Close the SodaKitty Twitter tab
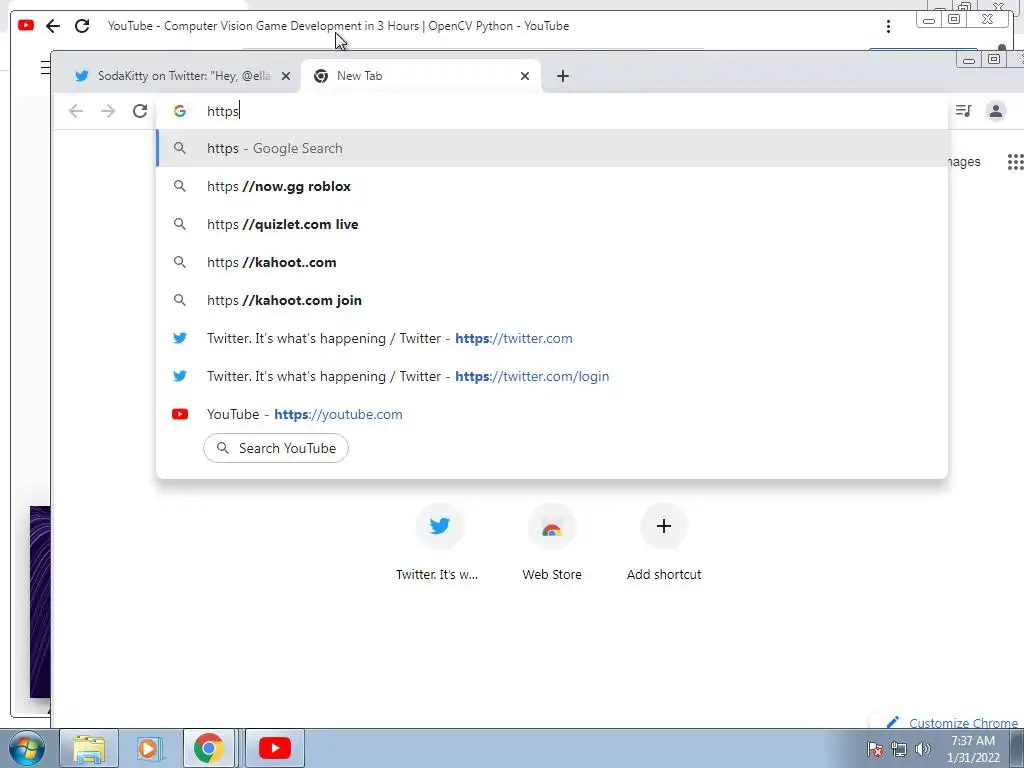This screenshot has height=768, width=1024. point(285,76)
